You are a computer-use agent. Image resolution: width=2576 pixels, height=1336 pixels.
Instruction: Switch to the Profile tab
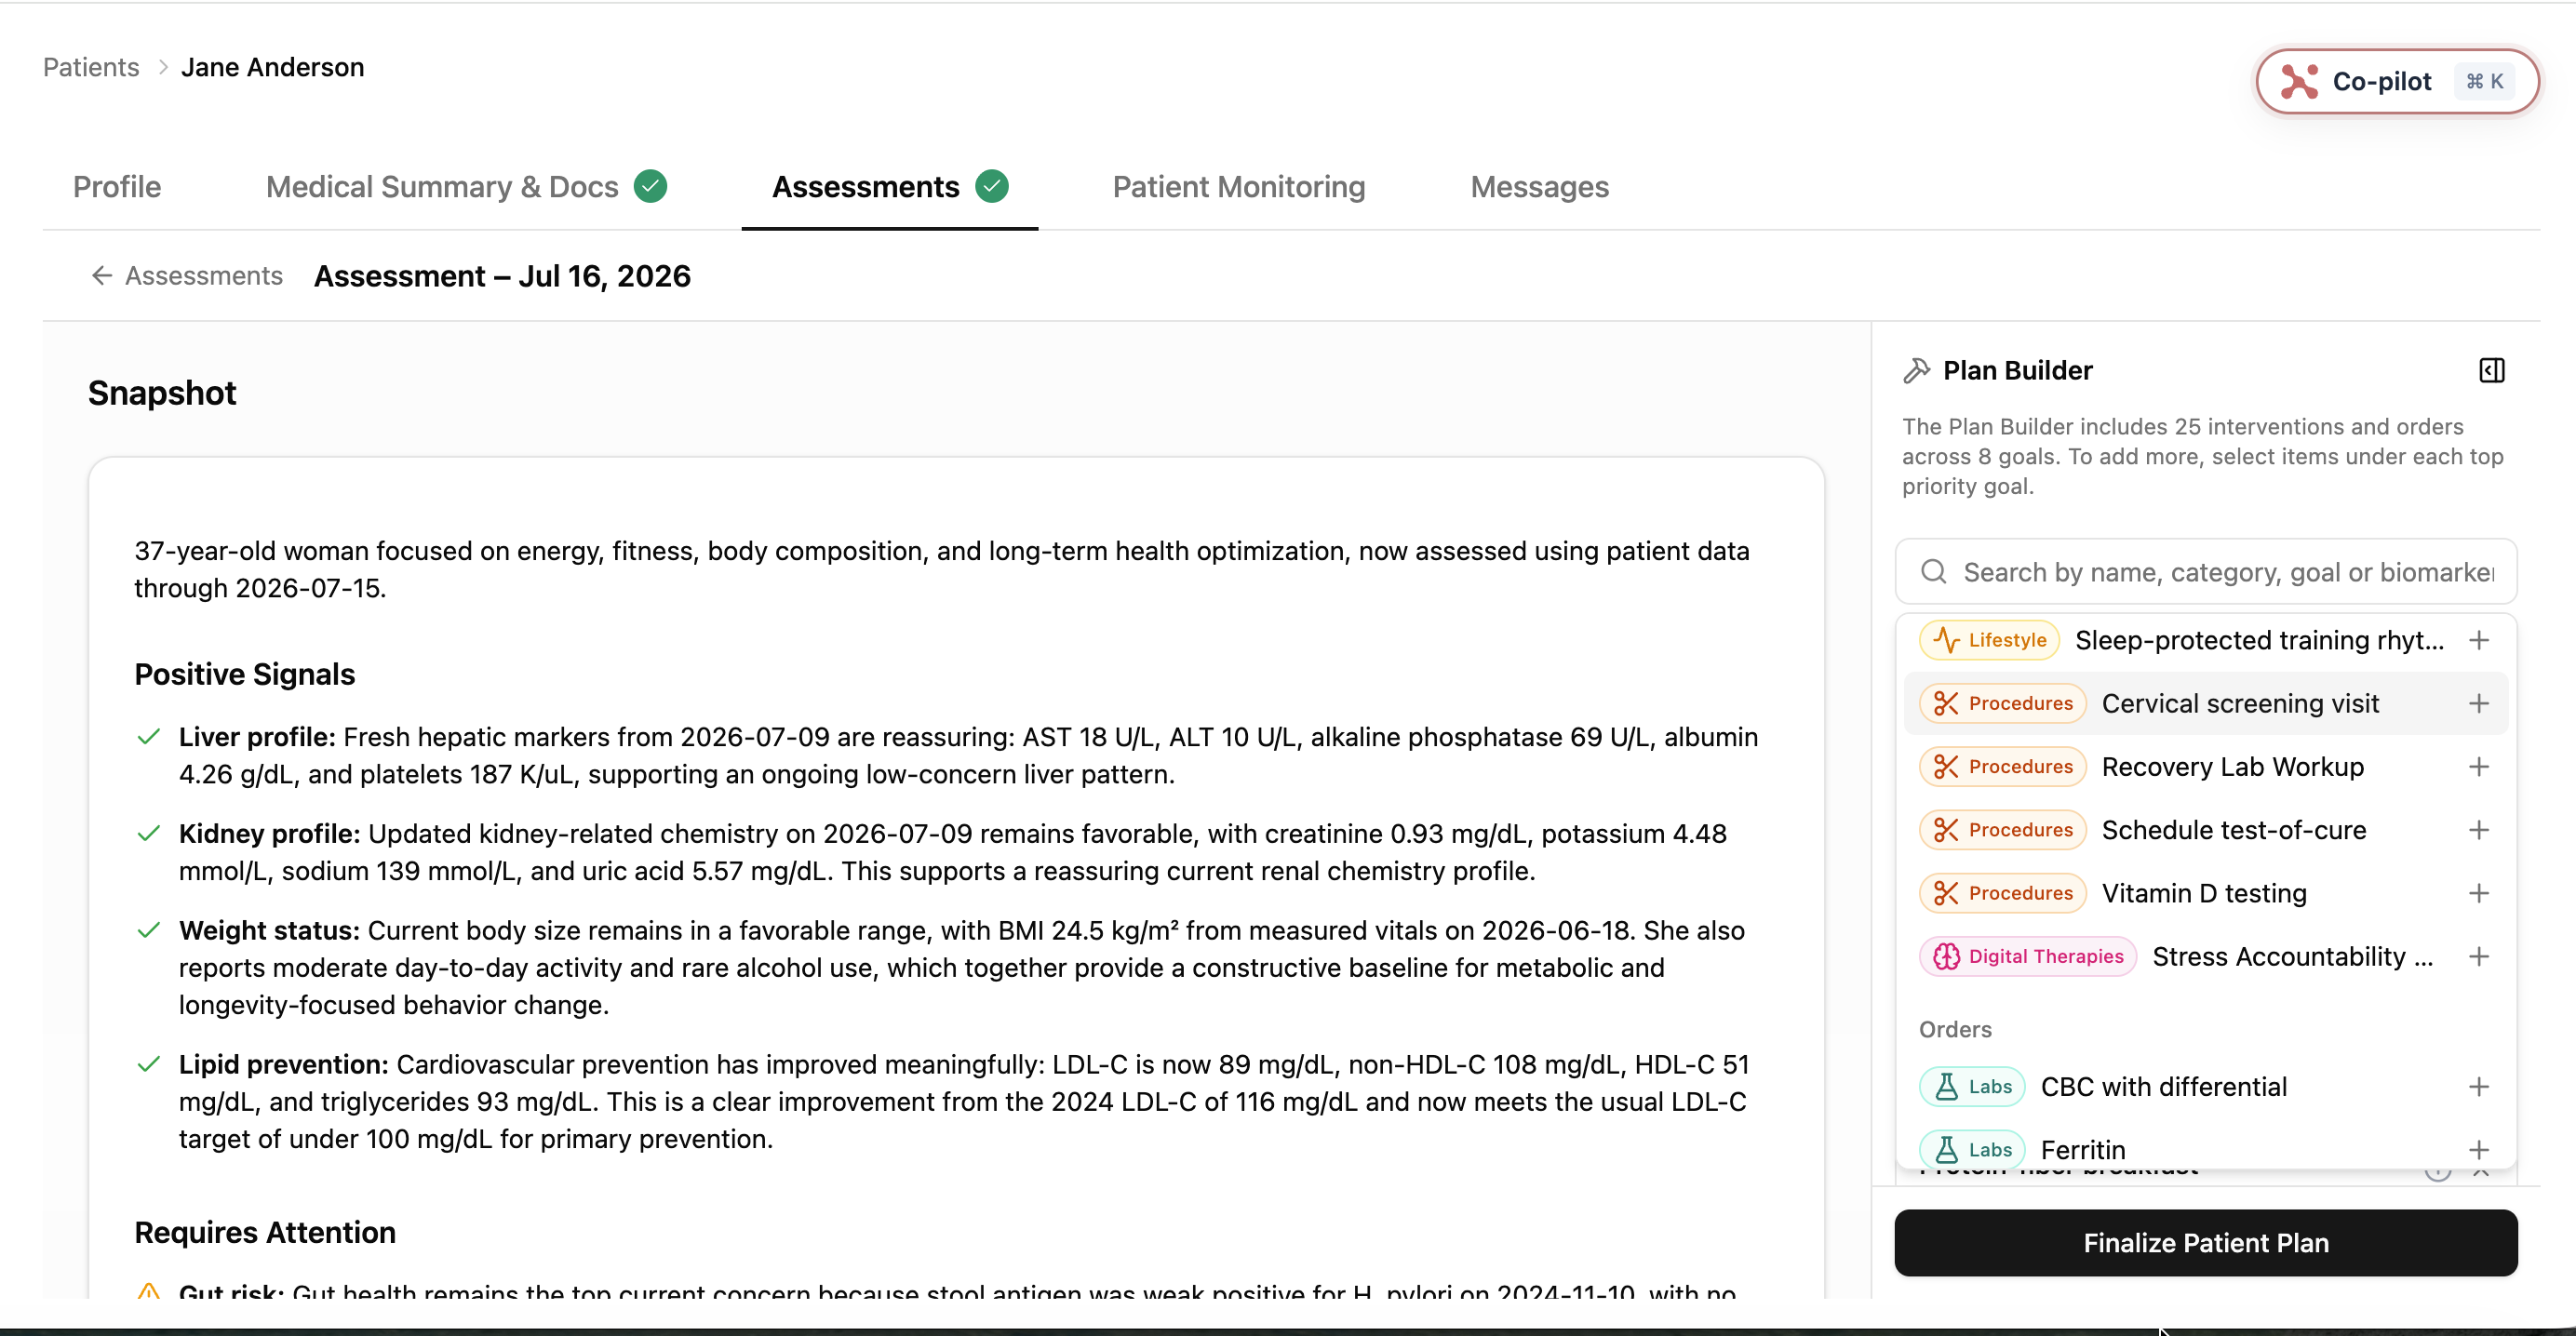click(x=117, y=187)
